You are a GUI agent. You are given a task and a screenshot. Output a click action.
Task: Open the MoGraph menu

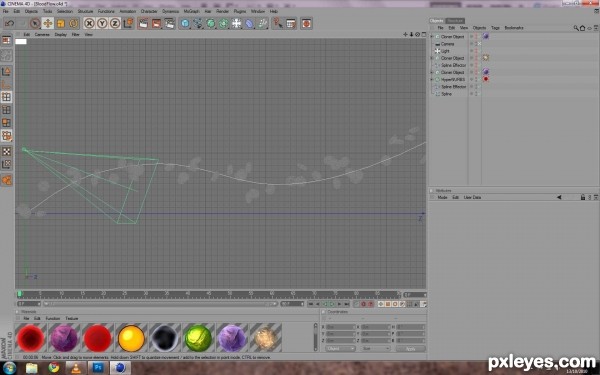(191, 11)
